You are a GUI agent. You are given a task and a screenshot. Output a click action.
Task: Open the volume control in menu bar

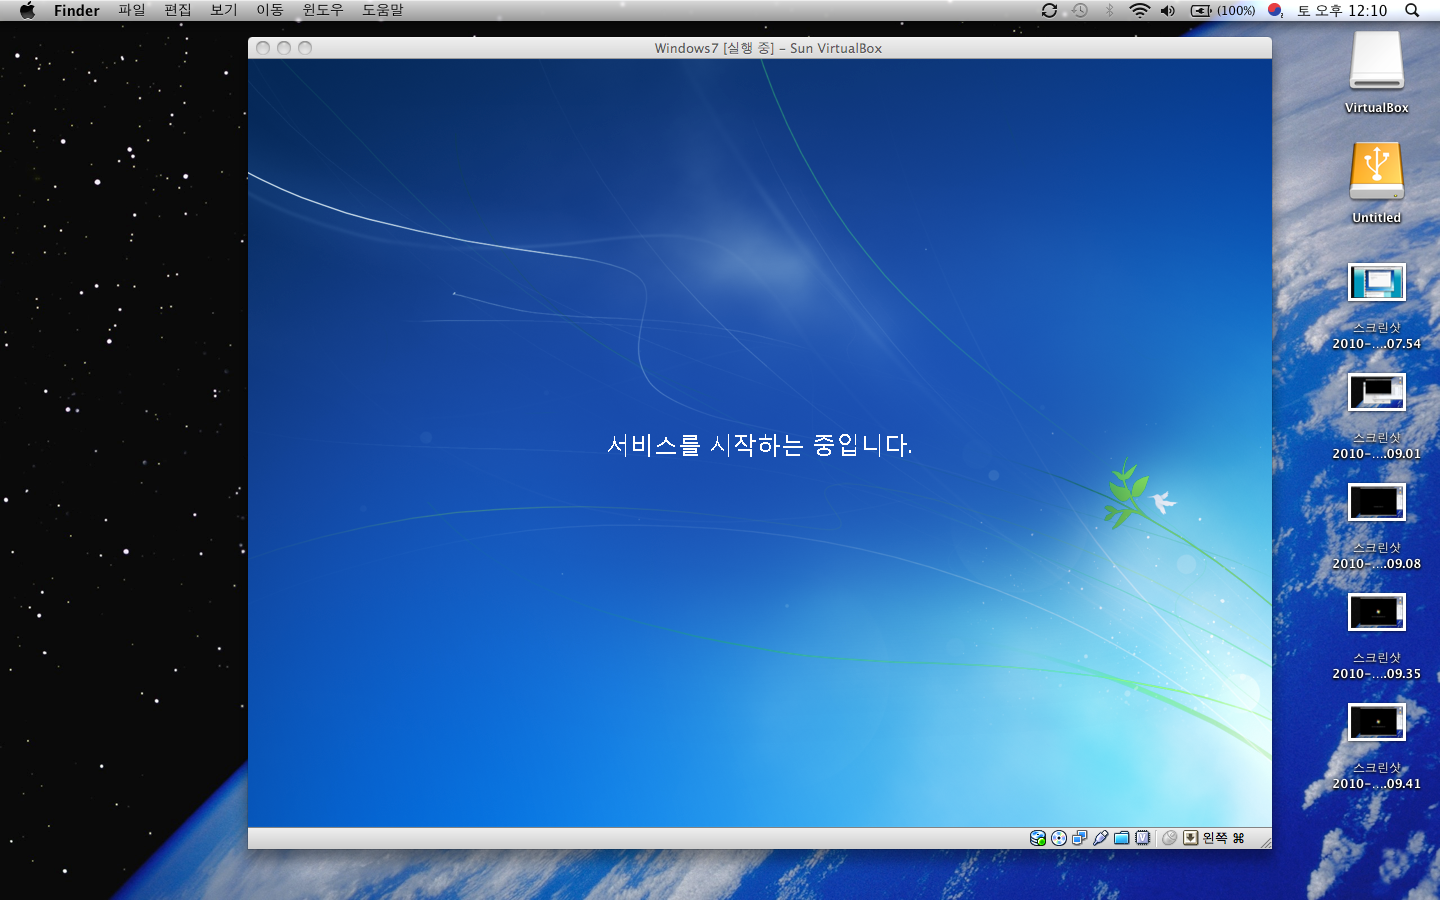click(x=1168, y=10)
